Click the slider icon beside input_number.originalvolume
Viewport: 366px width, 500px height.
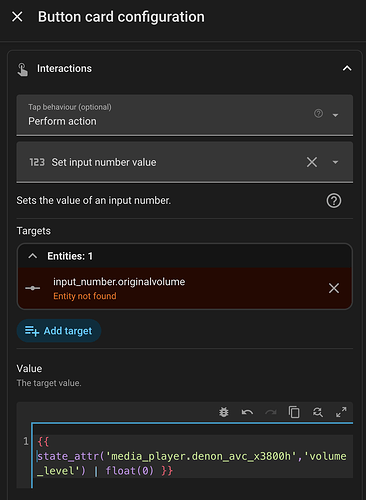click(33, 288)
